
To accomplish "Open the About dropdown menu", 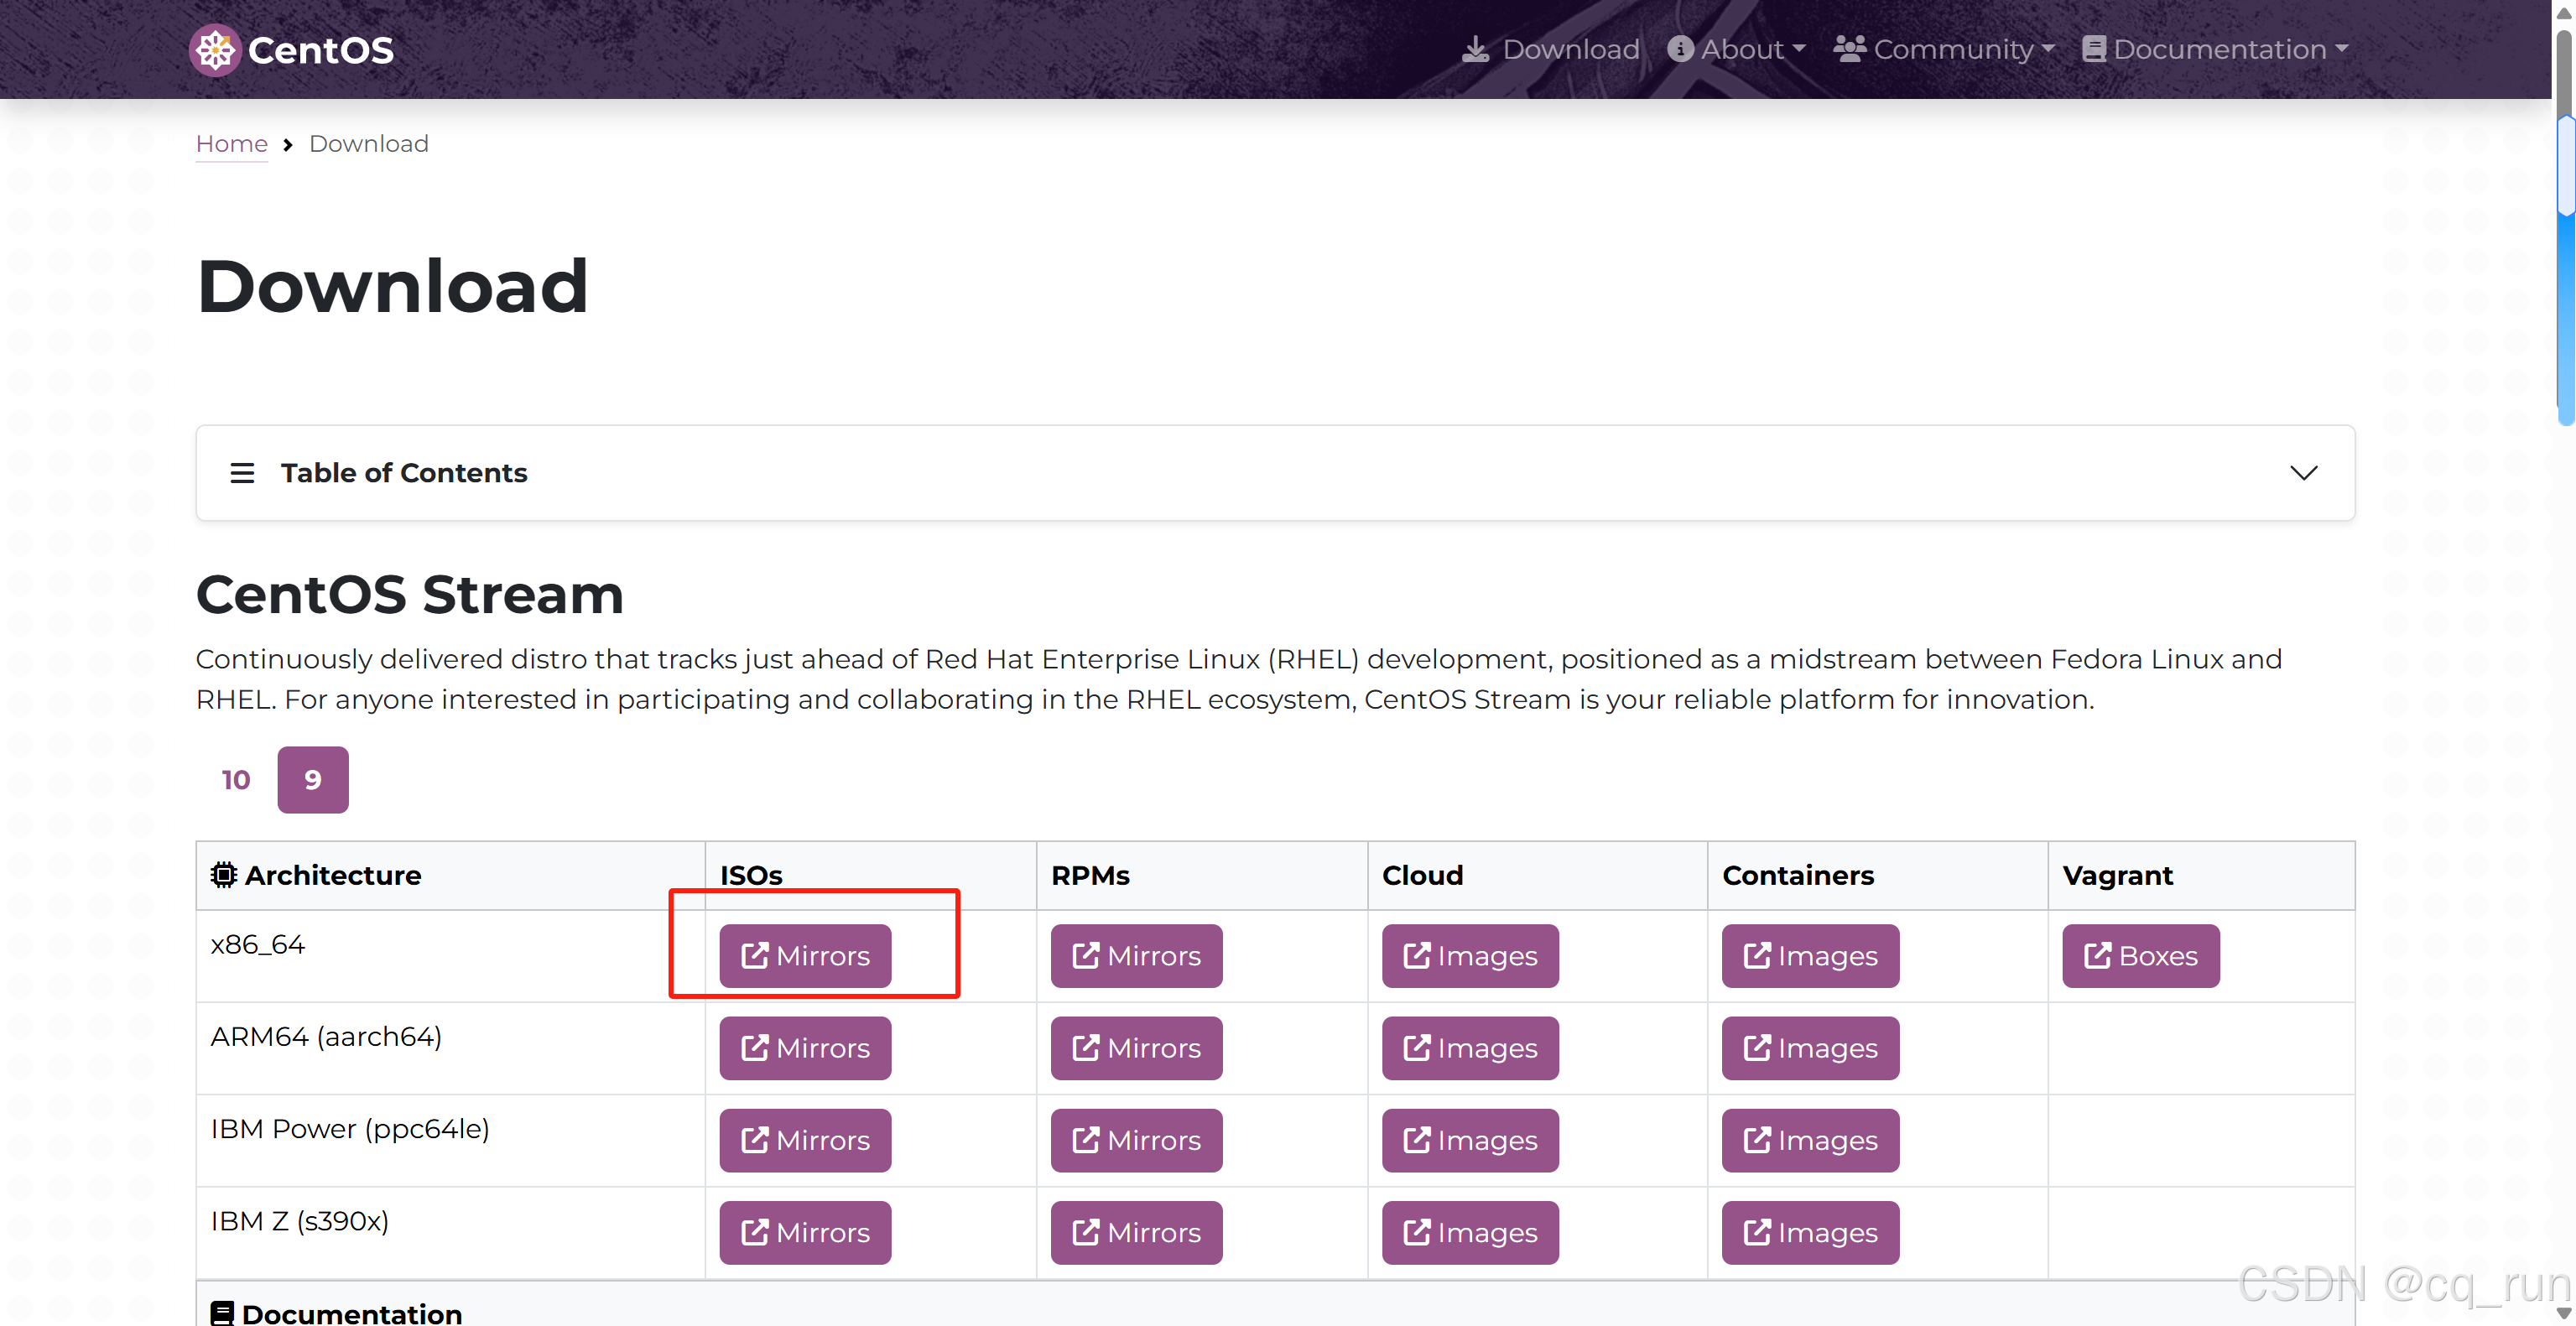I will point(1737,49).
